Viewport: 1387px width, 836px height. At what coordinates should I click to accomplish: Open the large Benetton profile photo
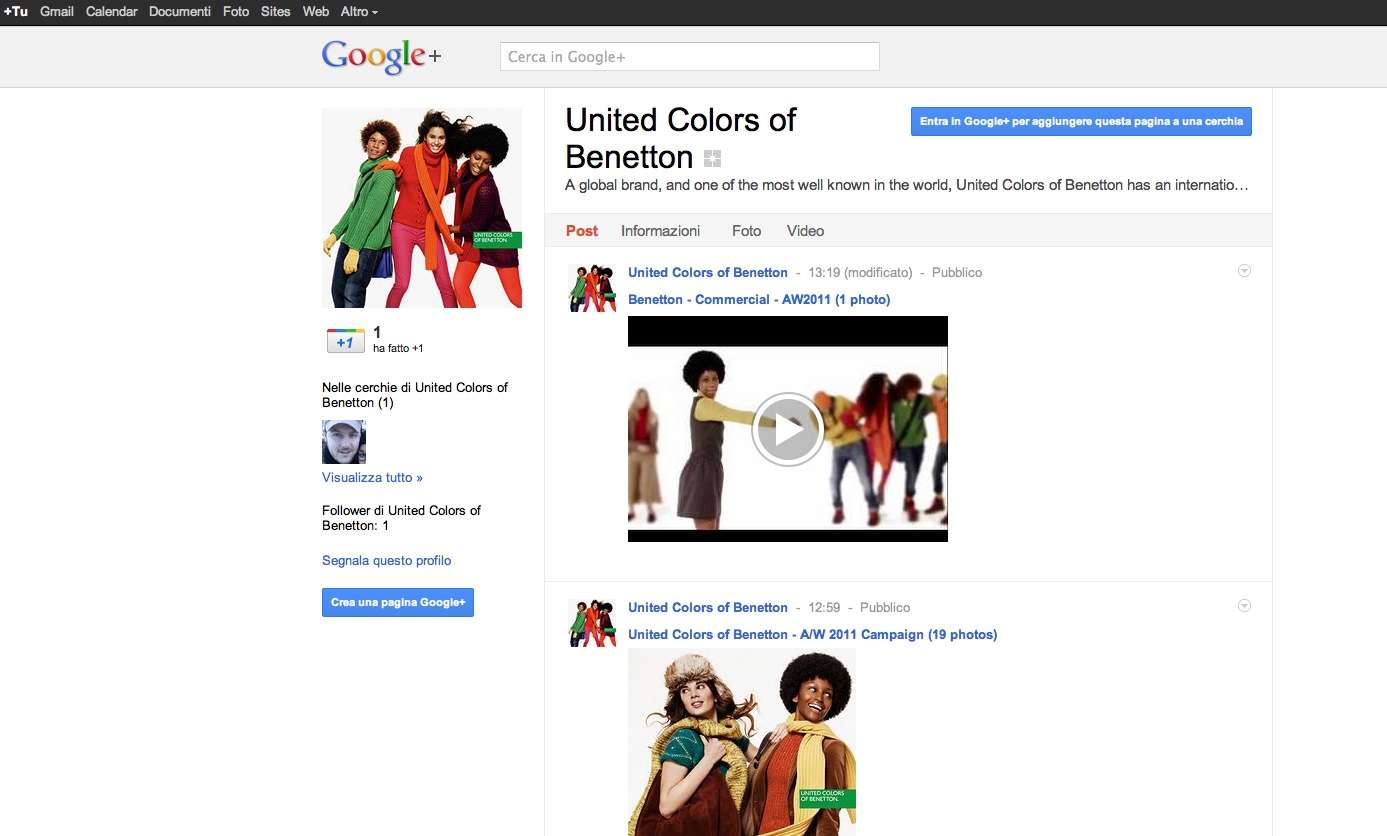click(x=422, y=208)
